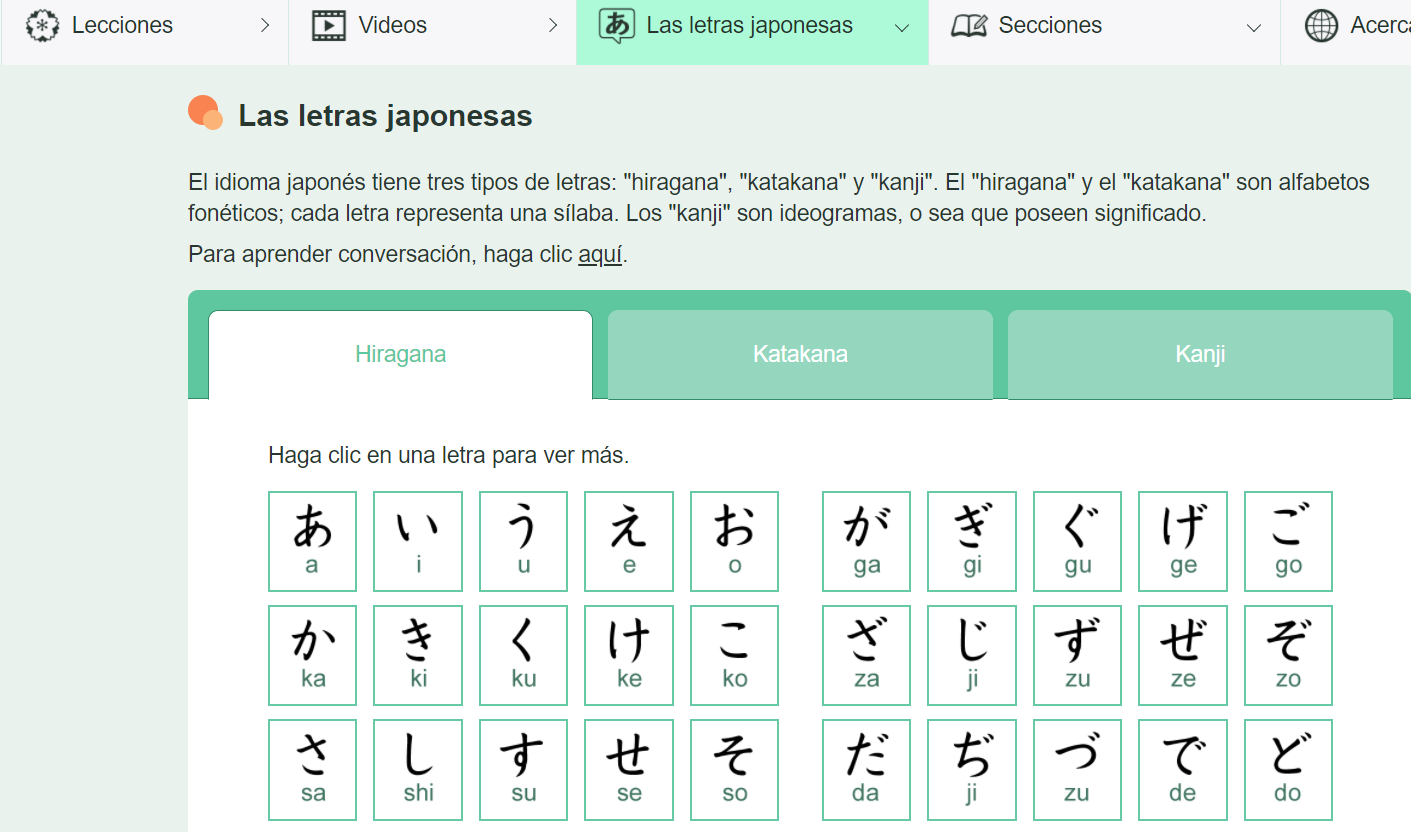
Task: Select the Hiragana tab
Action: point(400,354)
